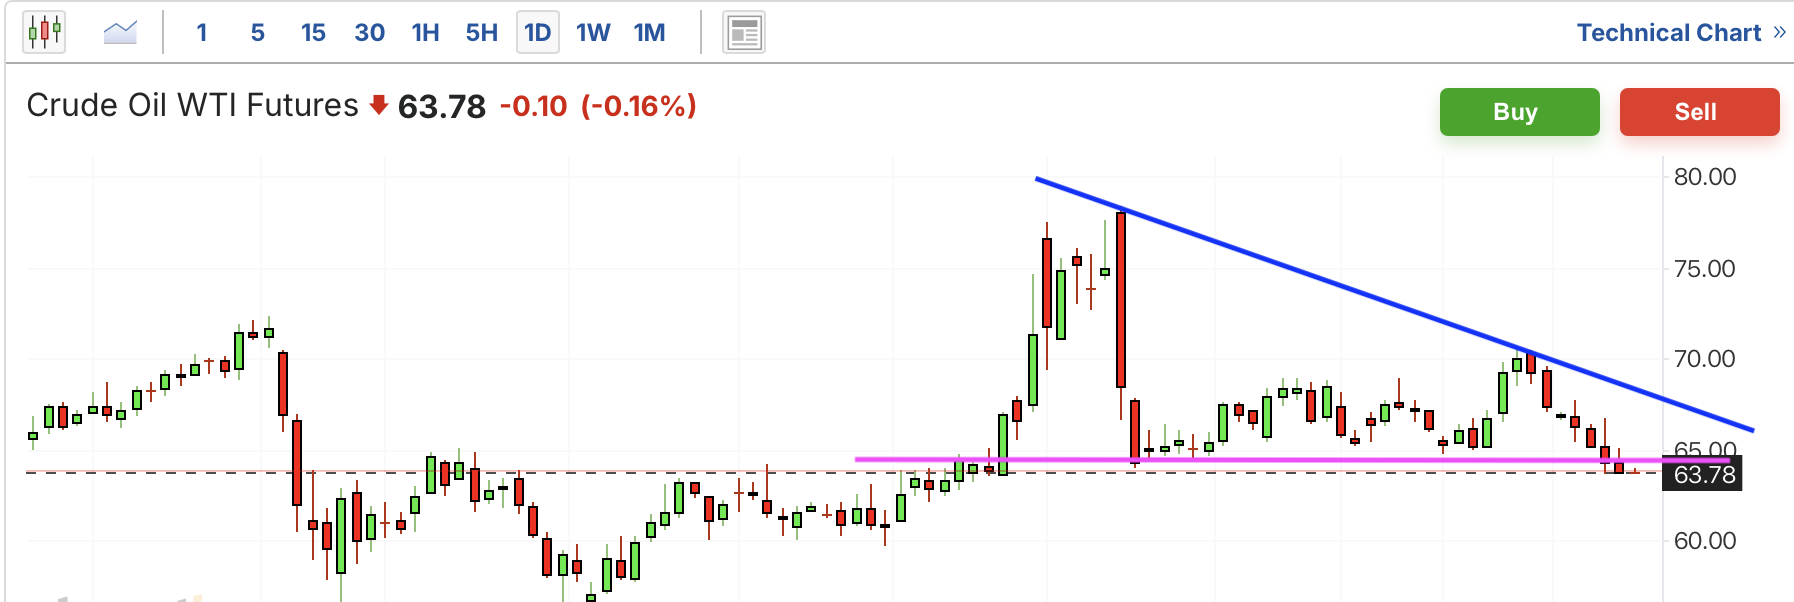Choose the 1W weekly timeframe
The image size is (1794, 602).
coord(593,33)
